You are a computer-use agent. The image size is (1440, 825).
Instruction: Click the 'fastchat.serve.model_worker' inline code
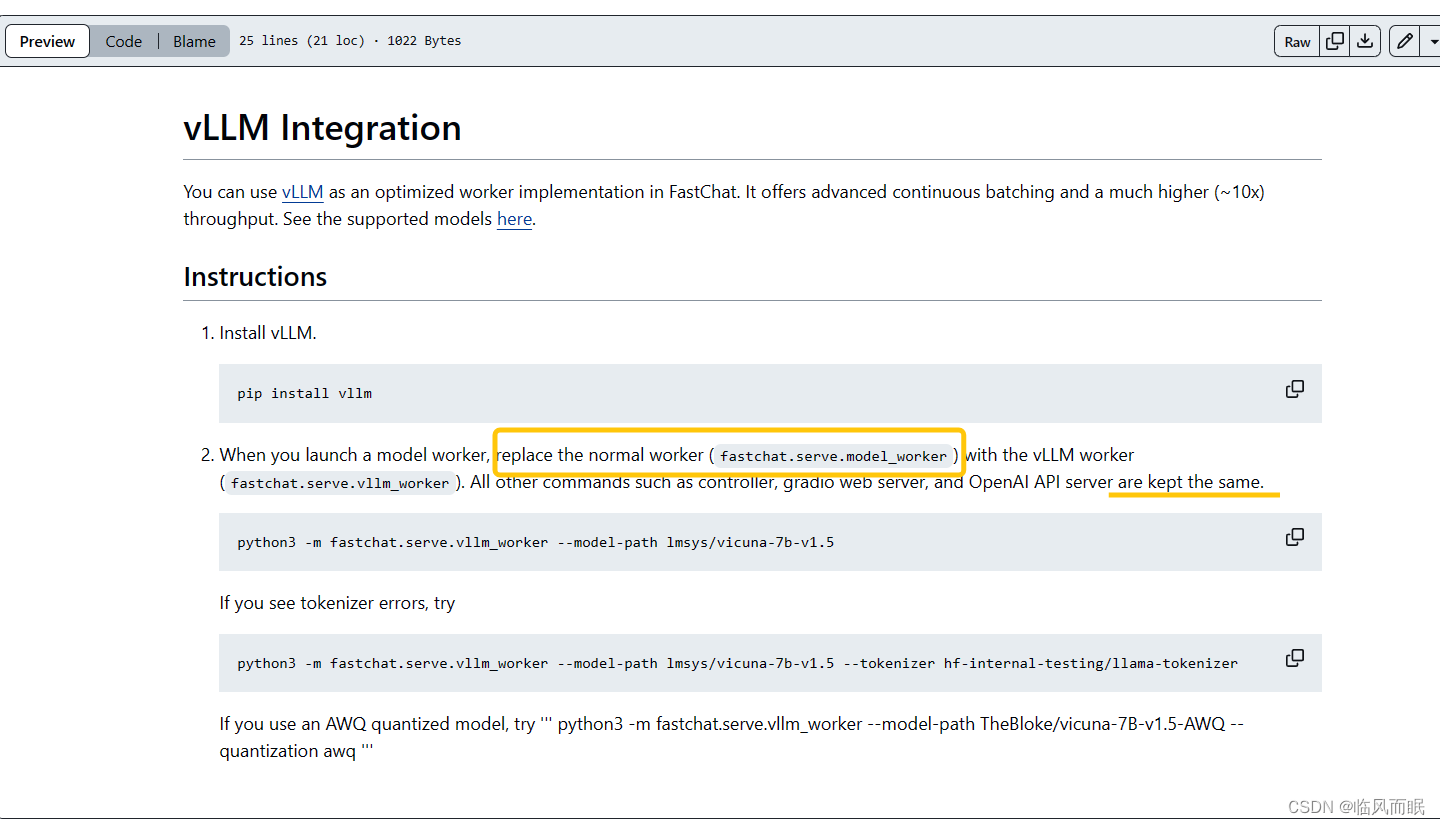pos(833,456)
